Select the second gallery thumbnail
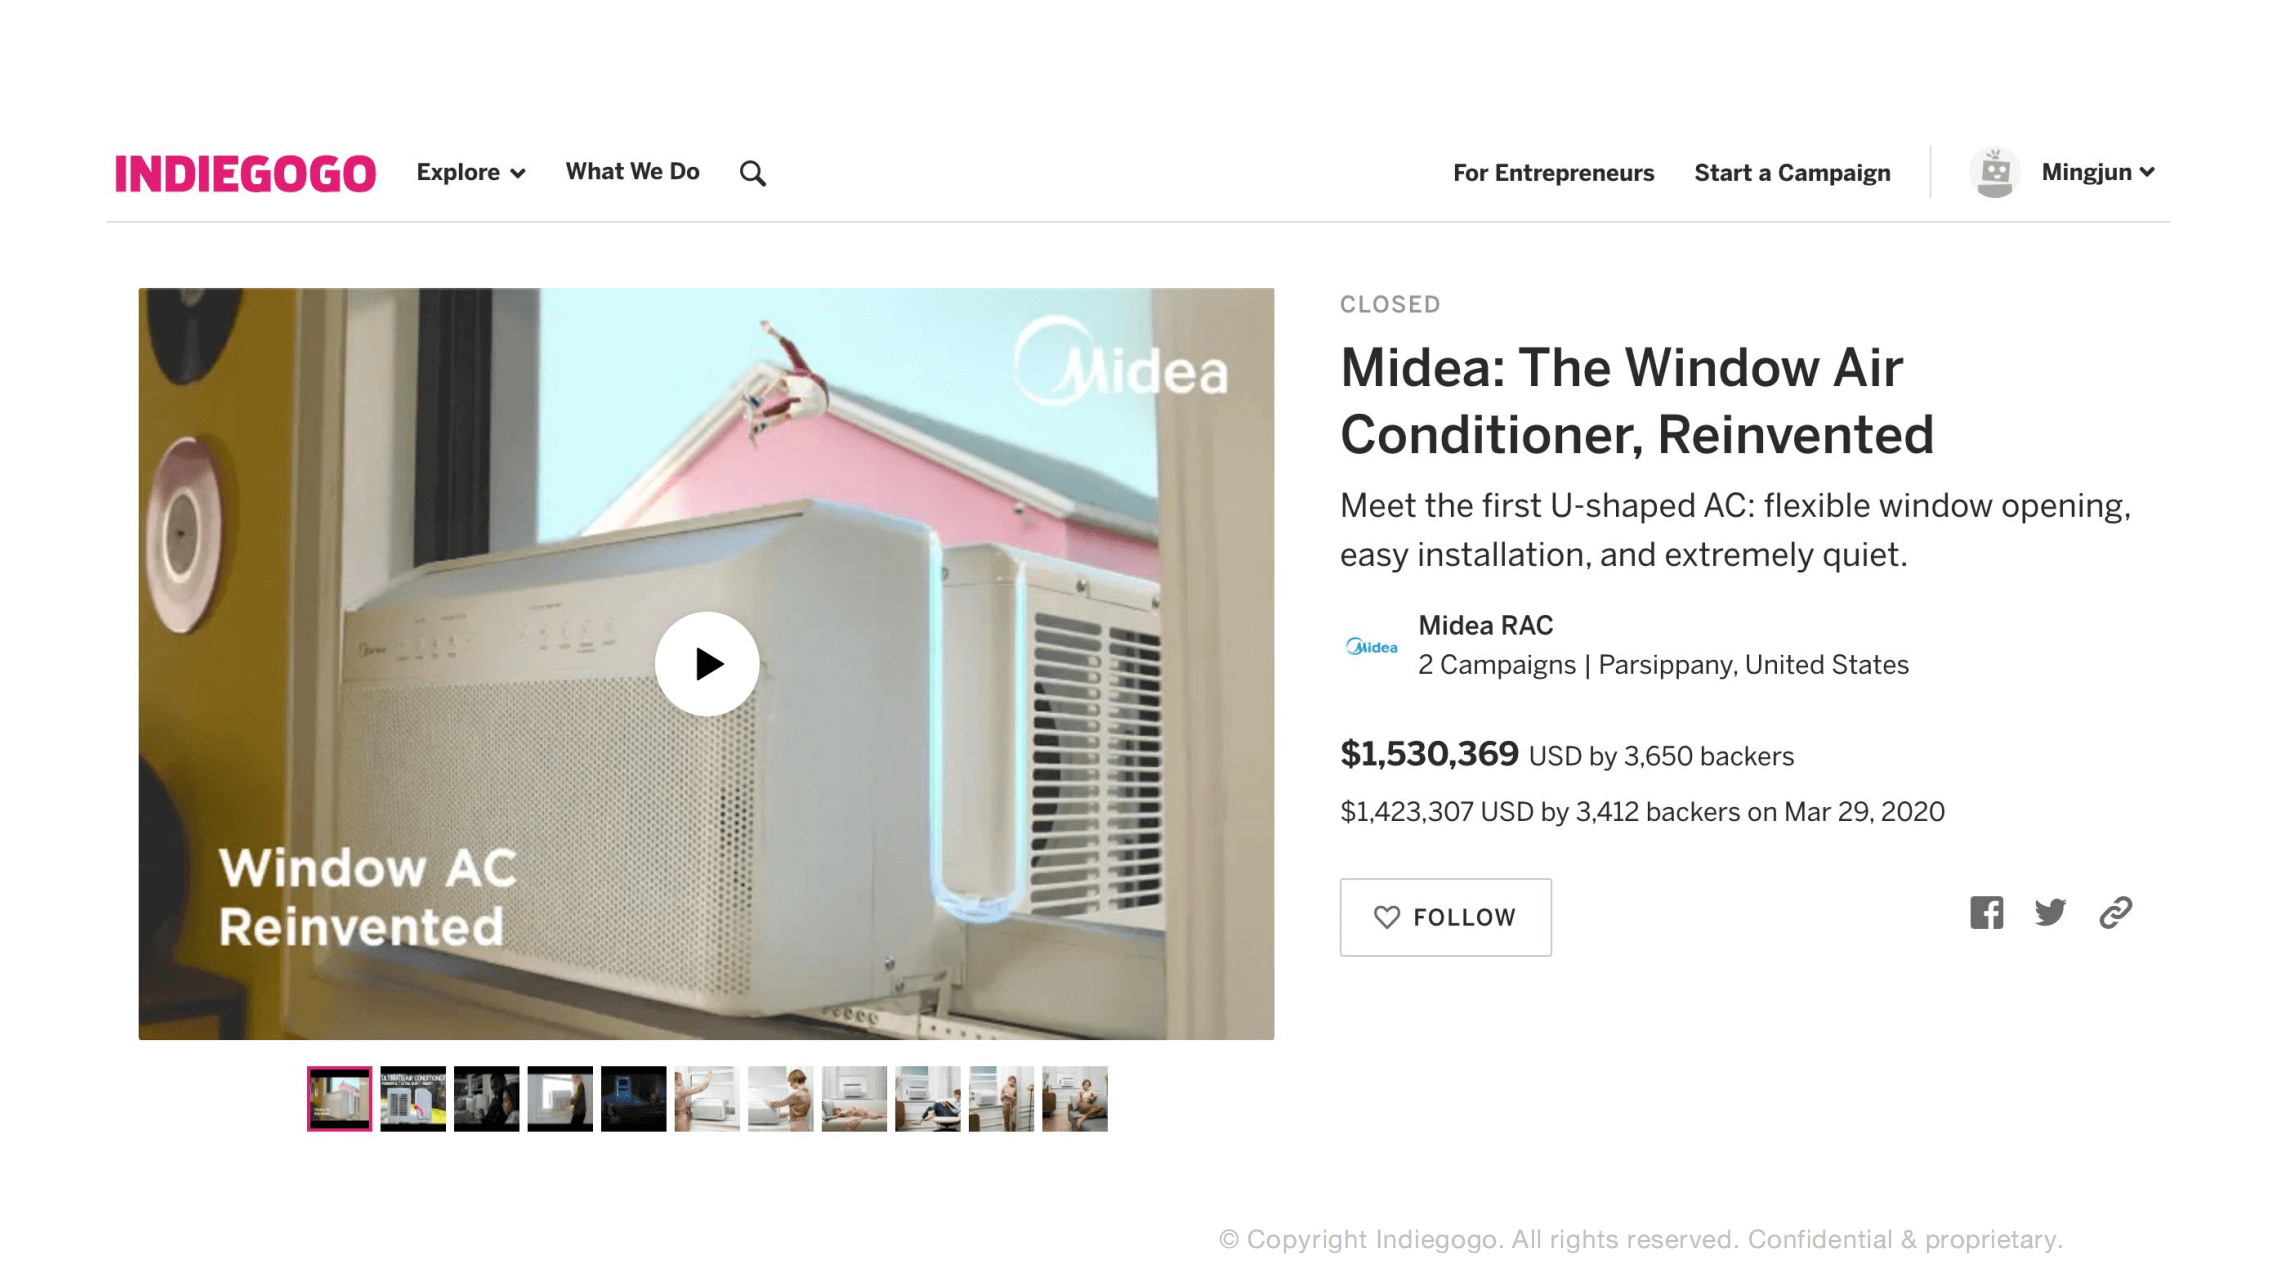Screen dimensions: 2275x1280 pyautogui.click(x=413, y=1098)
